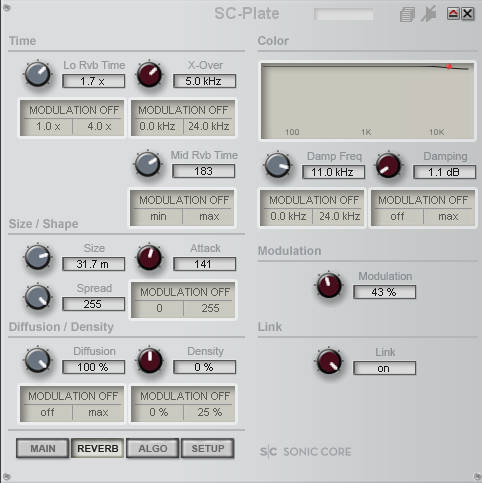Click the Density knob
Screen dimensions: 482x483
click(150, 360)
